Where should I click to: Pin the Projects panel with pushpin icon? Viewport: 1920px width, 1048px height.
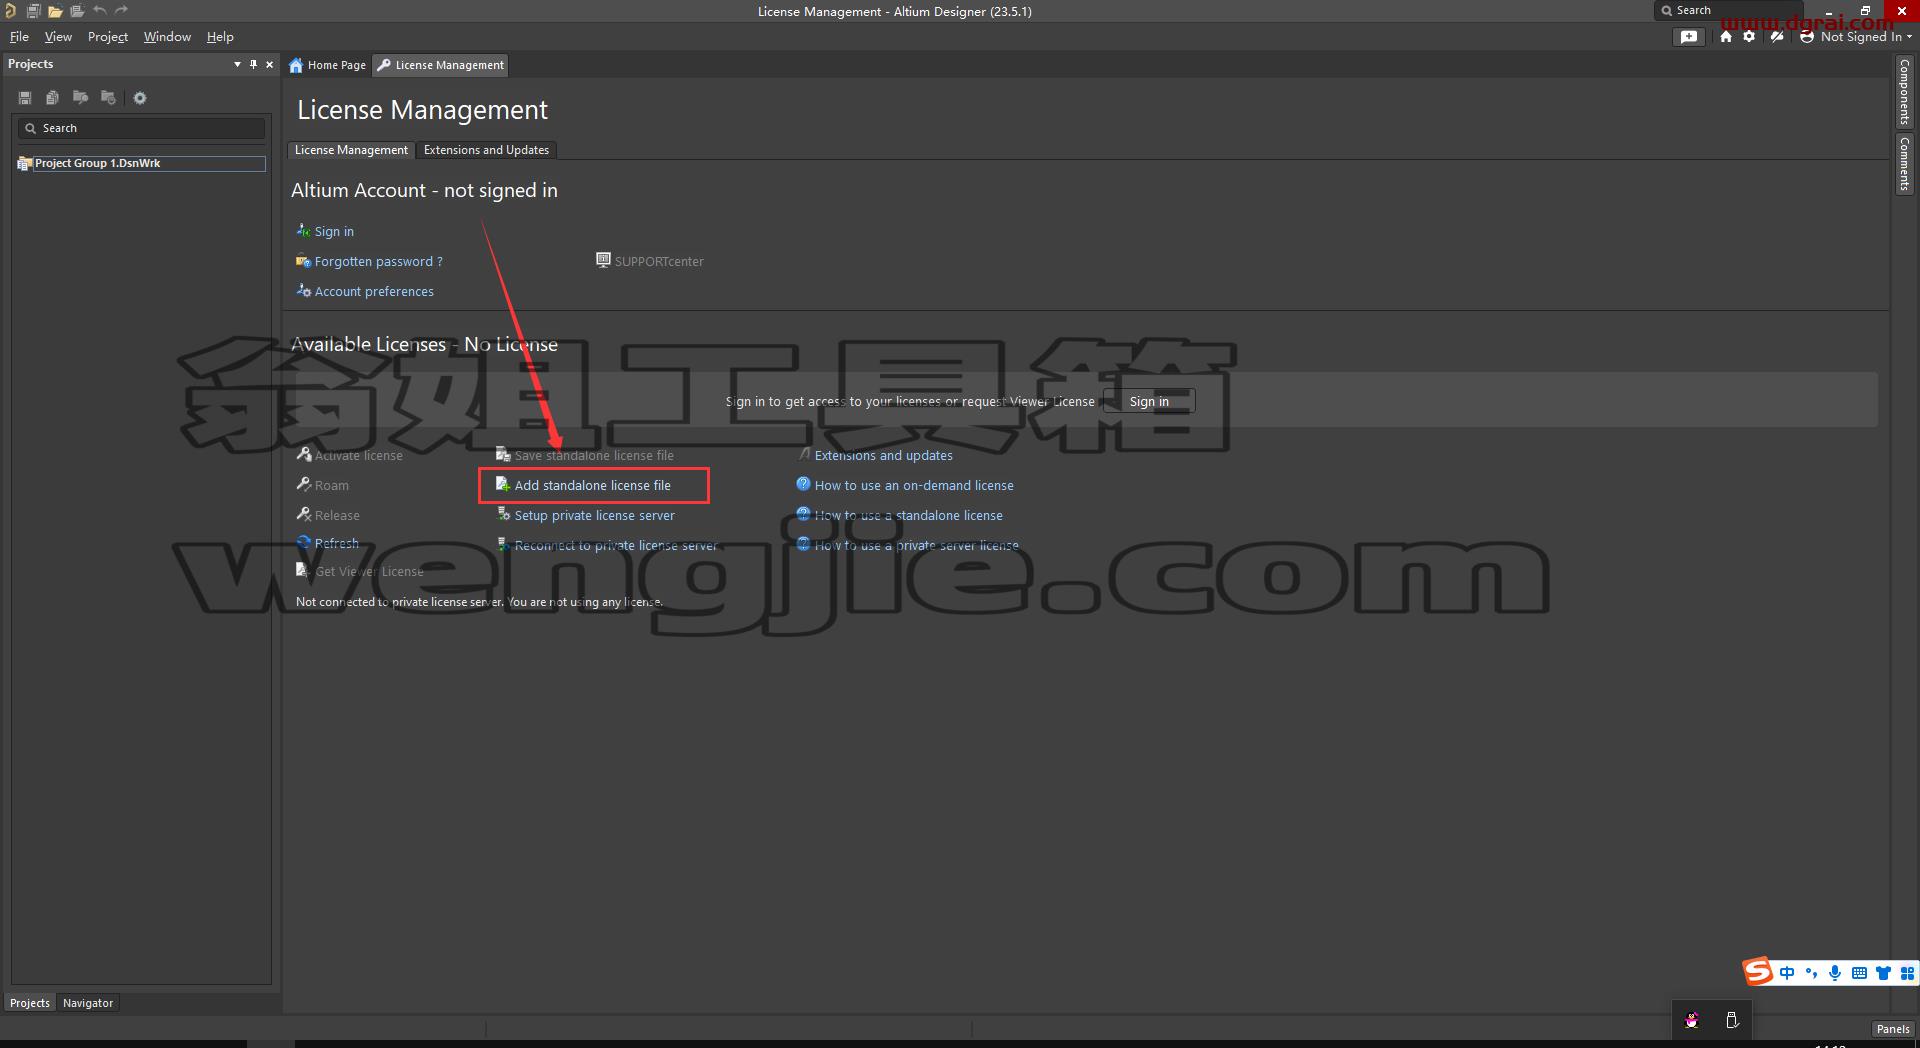tap(253, 64)
